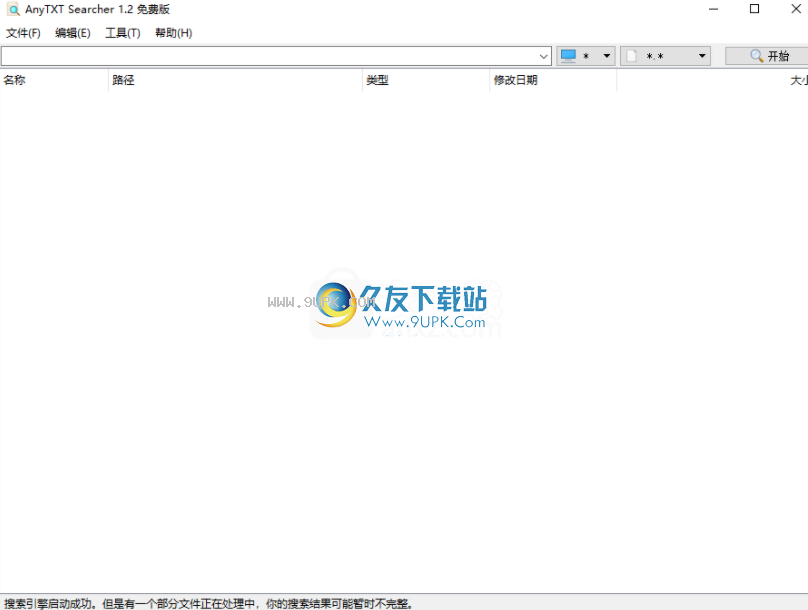Image resolution: width=808 pixels, height=610 pixels.
Task: Click the 开始 search button
Action: (767, 56)
